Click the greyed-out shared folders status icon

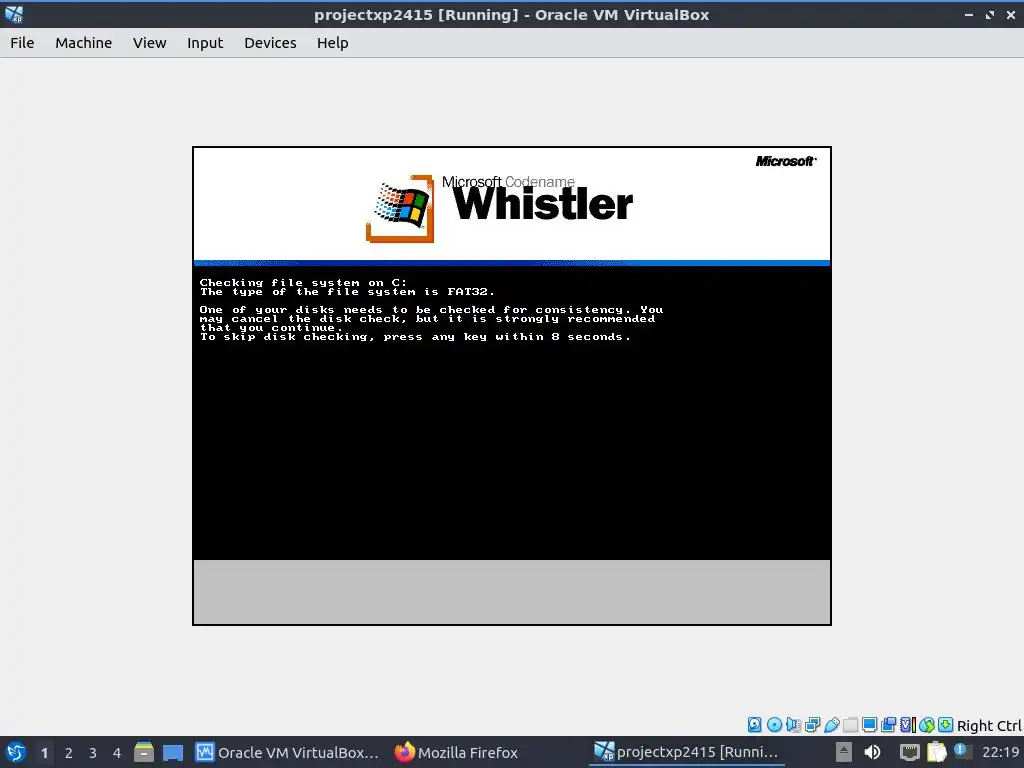coord(850,724)
